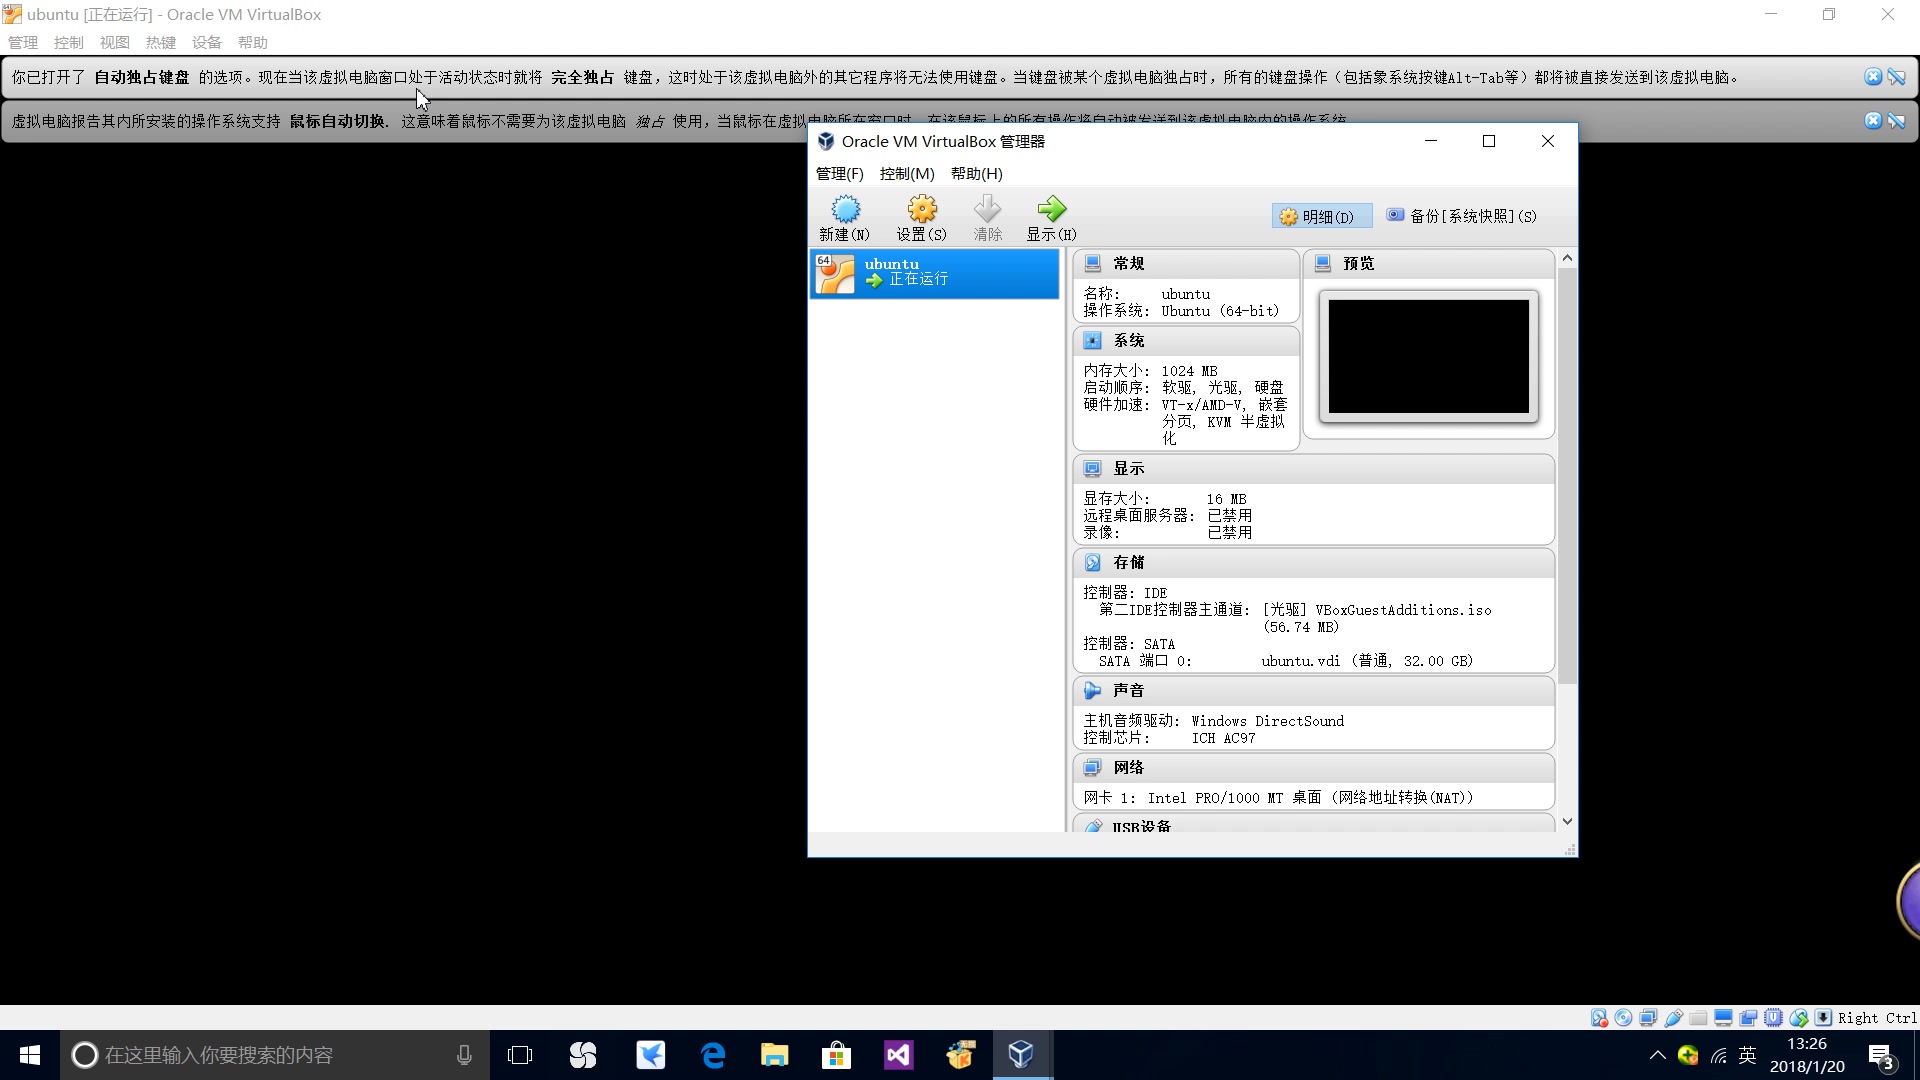Click the 帮助(H) help menu
1920x1080 pixels.
click(976, 174)
